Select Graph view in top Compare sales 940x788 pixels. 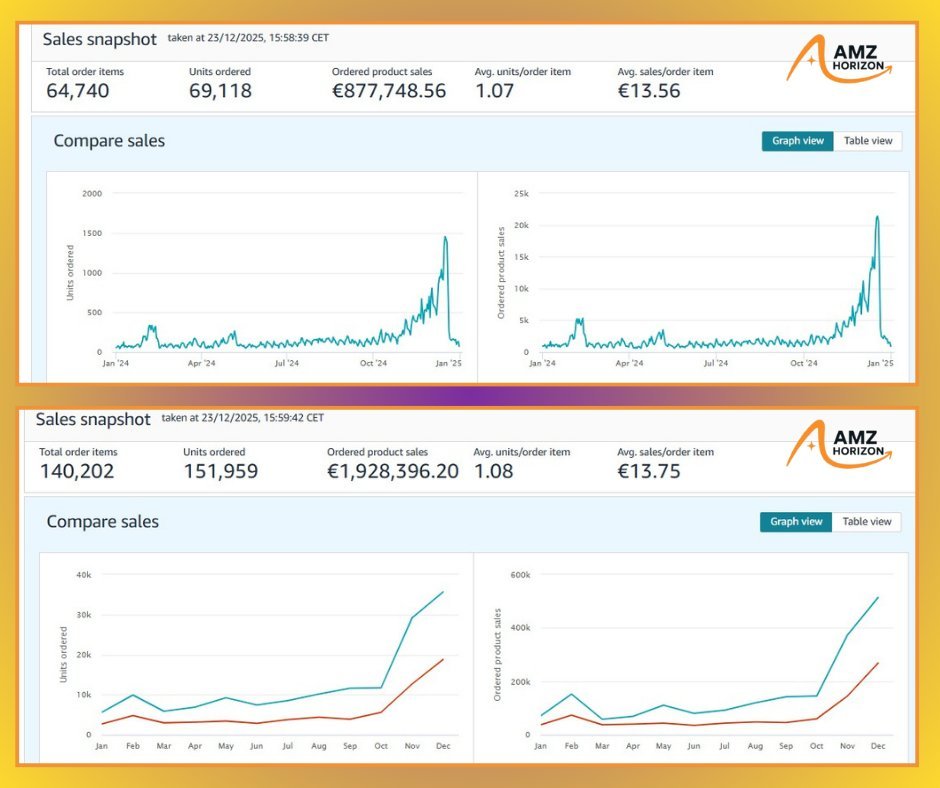click(797, 141)
